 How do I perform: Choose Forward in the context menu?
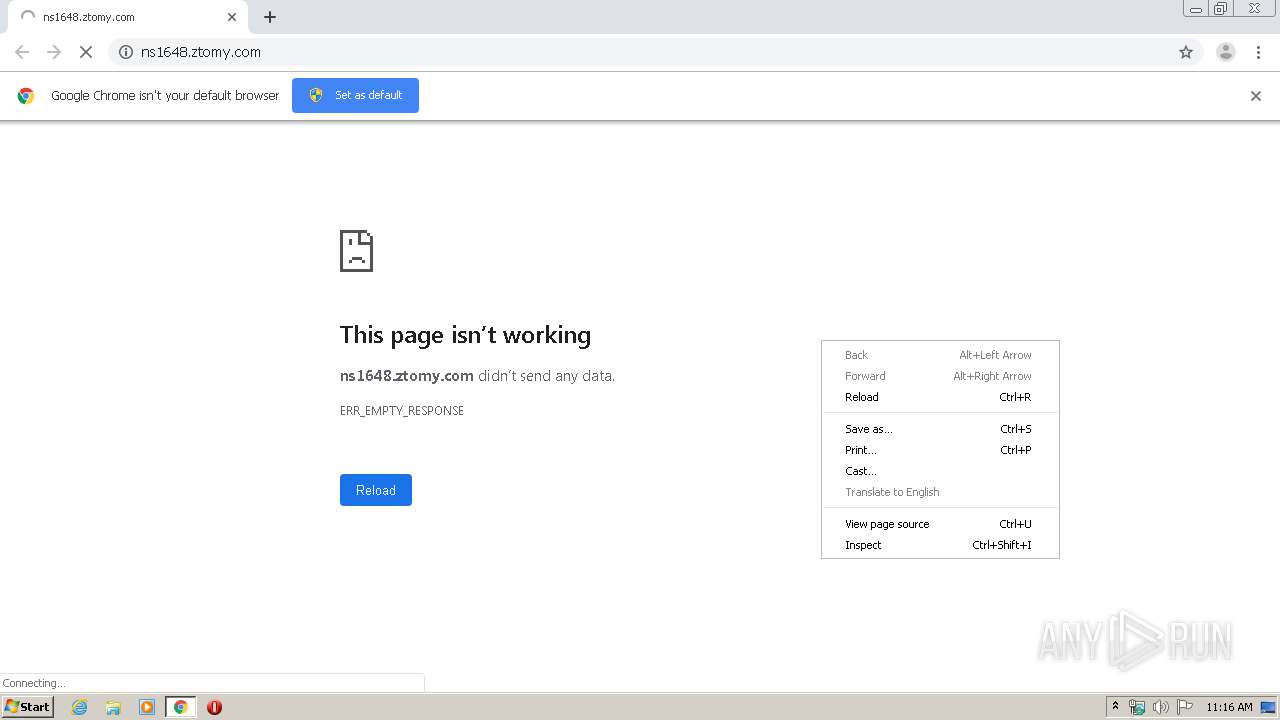coord(940,376)
